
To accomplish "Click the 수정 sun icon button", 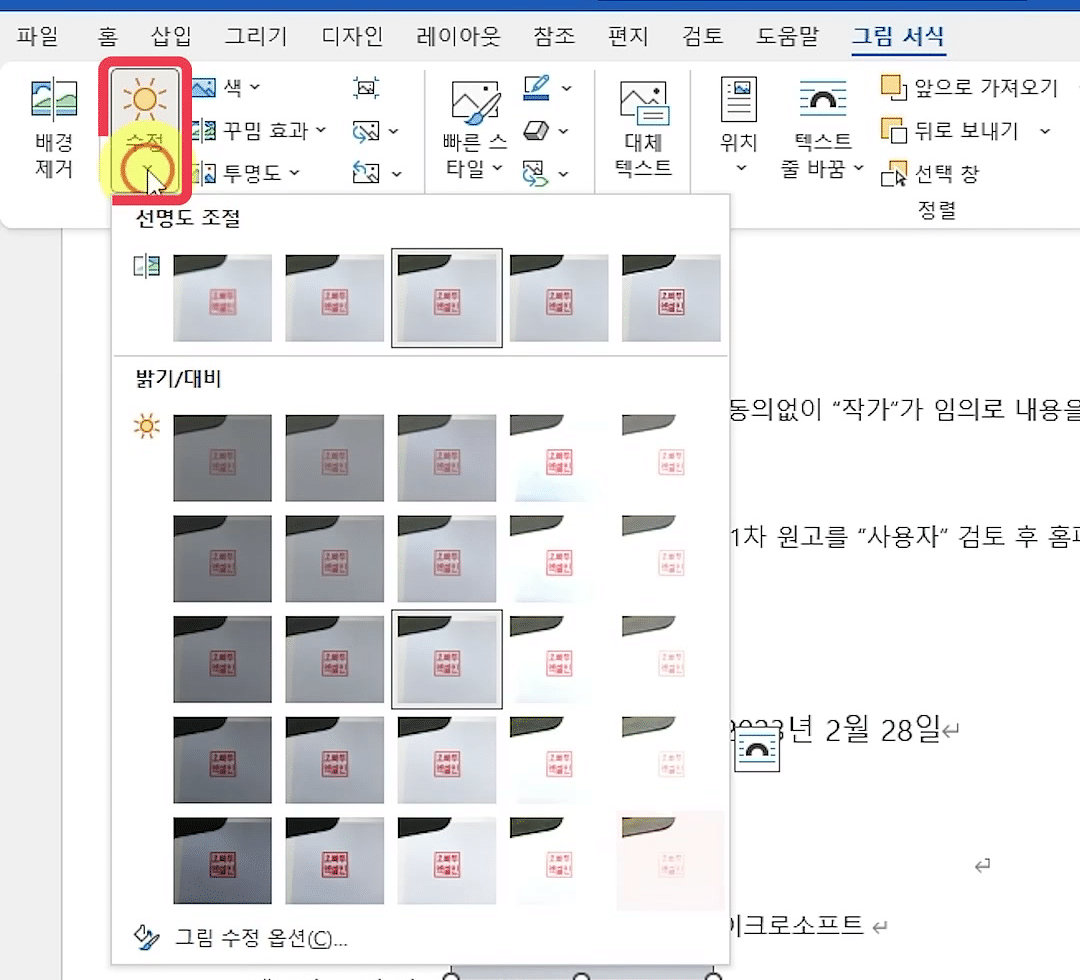I will click(x=145, y=101).
